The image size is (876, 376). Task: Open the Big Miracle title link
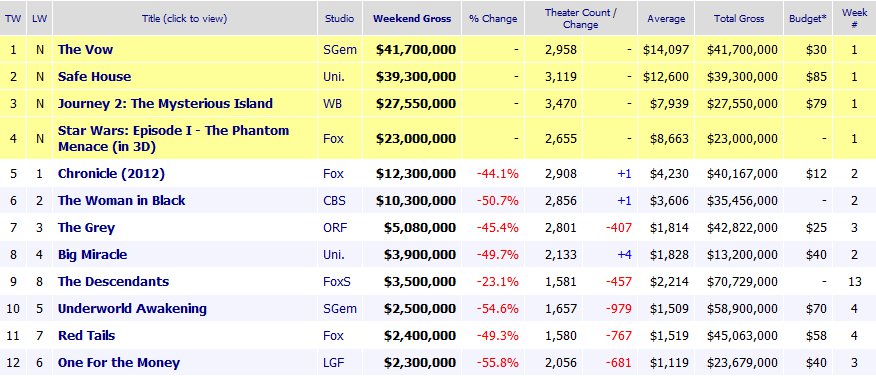coord(92,254)
